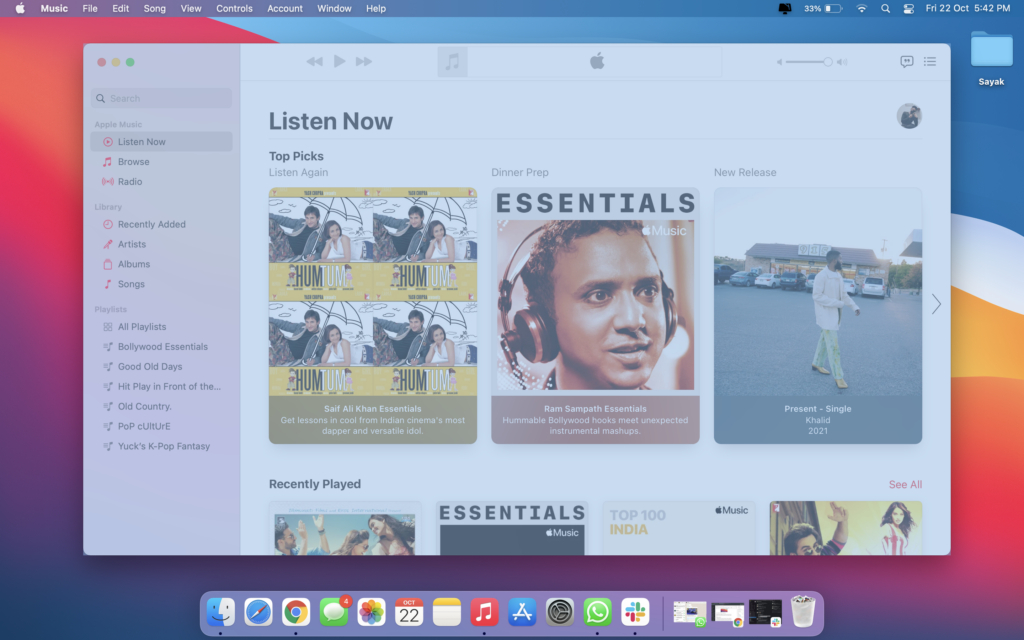Launch Safari from the Dock
Viewport: 1024px width, 640px height.
[x=259, y=613]
